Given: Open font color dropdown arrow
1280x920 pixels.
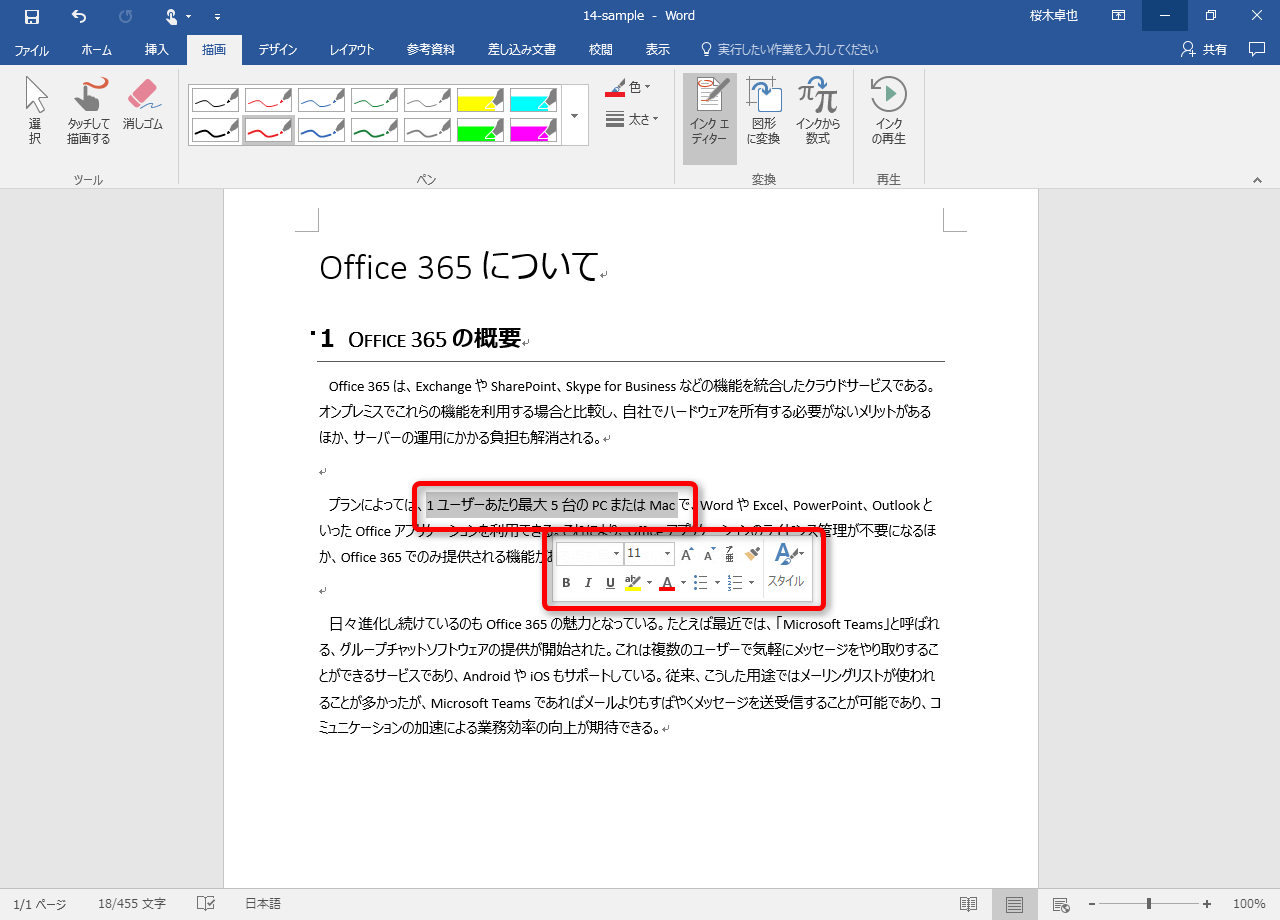Looking at the screenshot, I should tap(683, 583).
